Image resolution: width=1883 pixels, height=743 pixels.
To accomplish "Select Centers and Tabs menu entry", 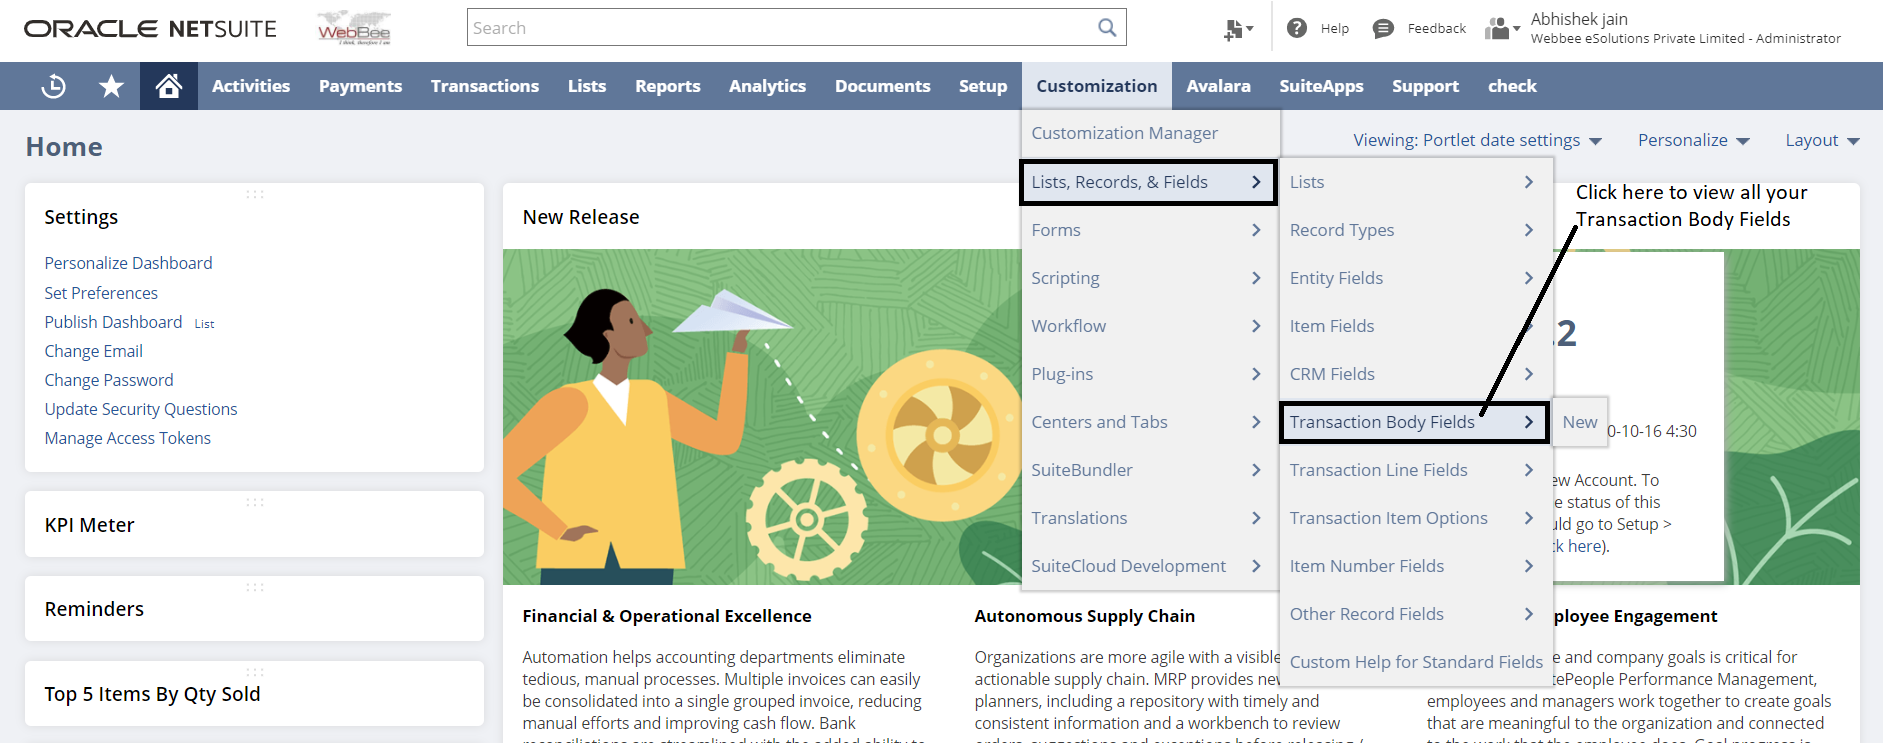I will (x=1150, y=422).
